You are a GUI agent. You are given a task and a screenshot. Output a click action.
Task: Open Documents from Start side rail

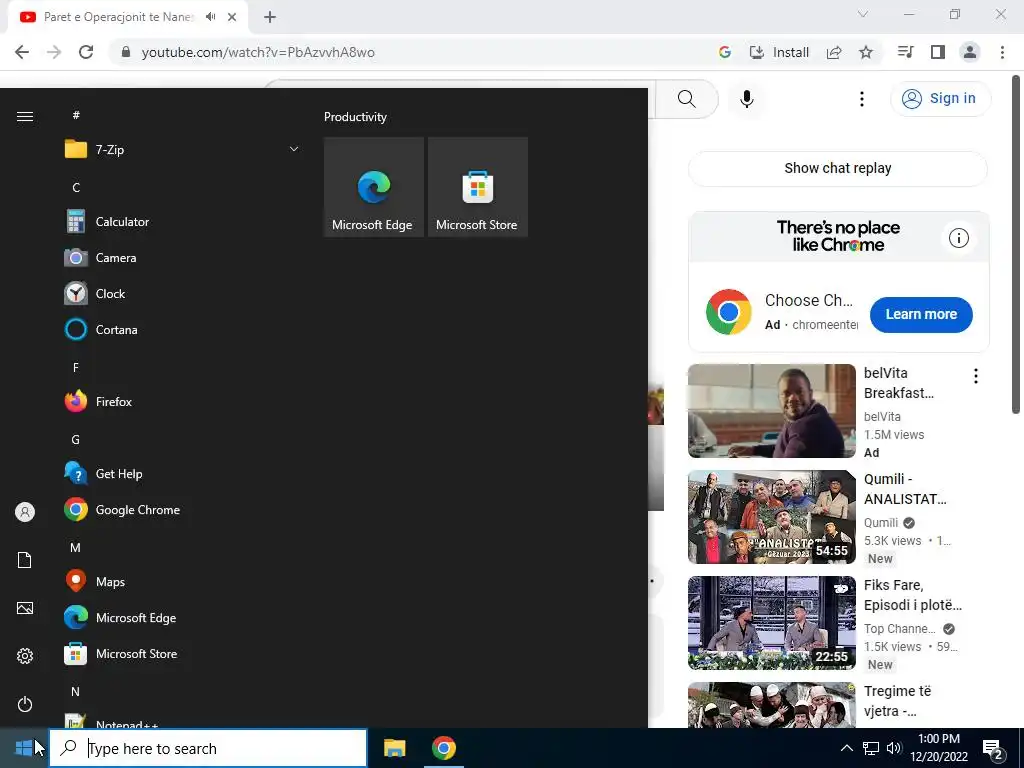[x=25, y=560]
